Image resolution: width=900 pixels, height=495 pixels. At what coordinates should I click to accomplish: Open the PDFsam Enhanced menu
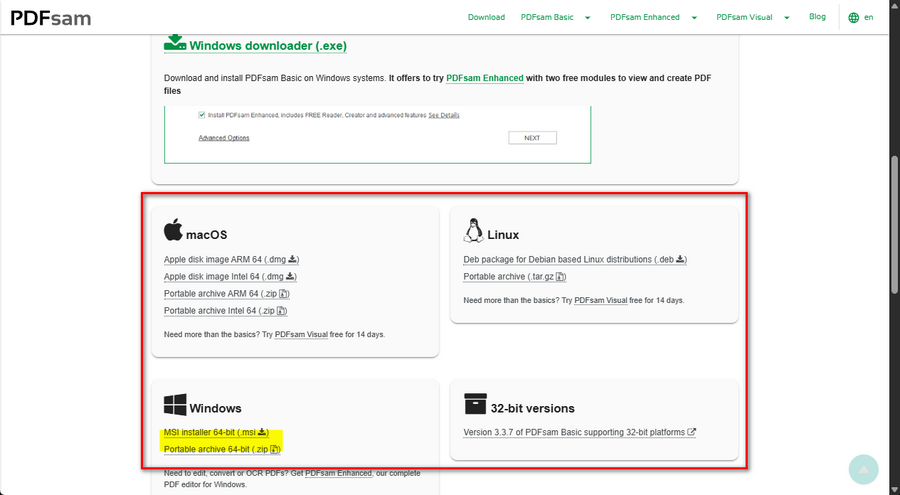[x=645, y=17]
